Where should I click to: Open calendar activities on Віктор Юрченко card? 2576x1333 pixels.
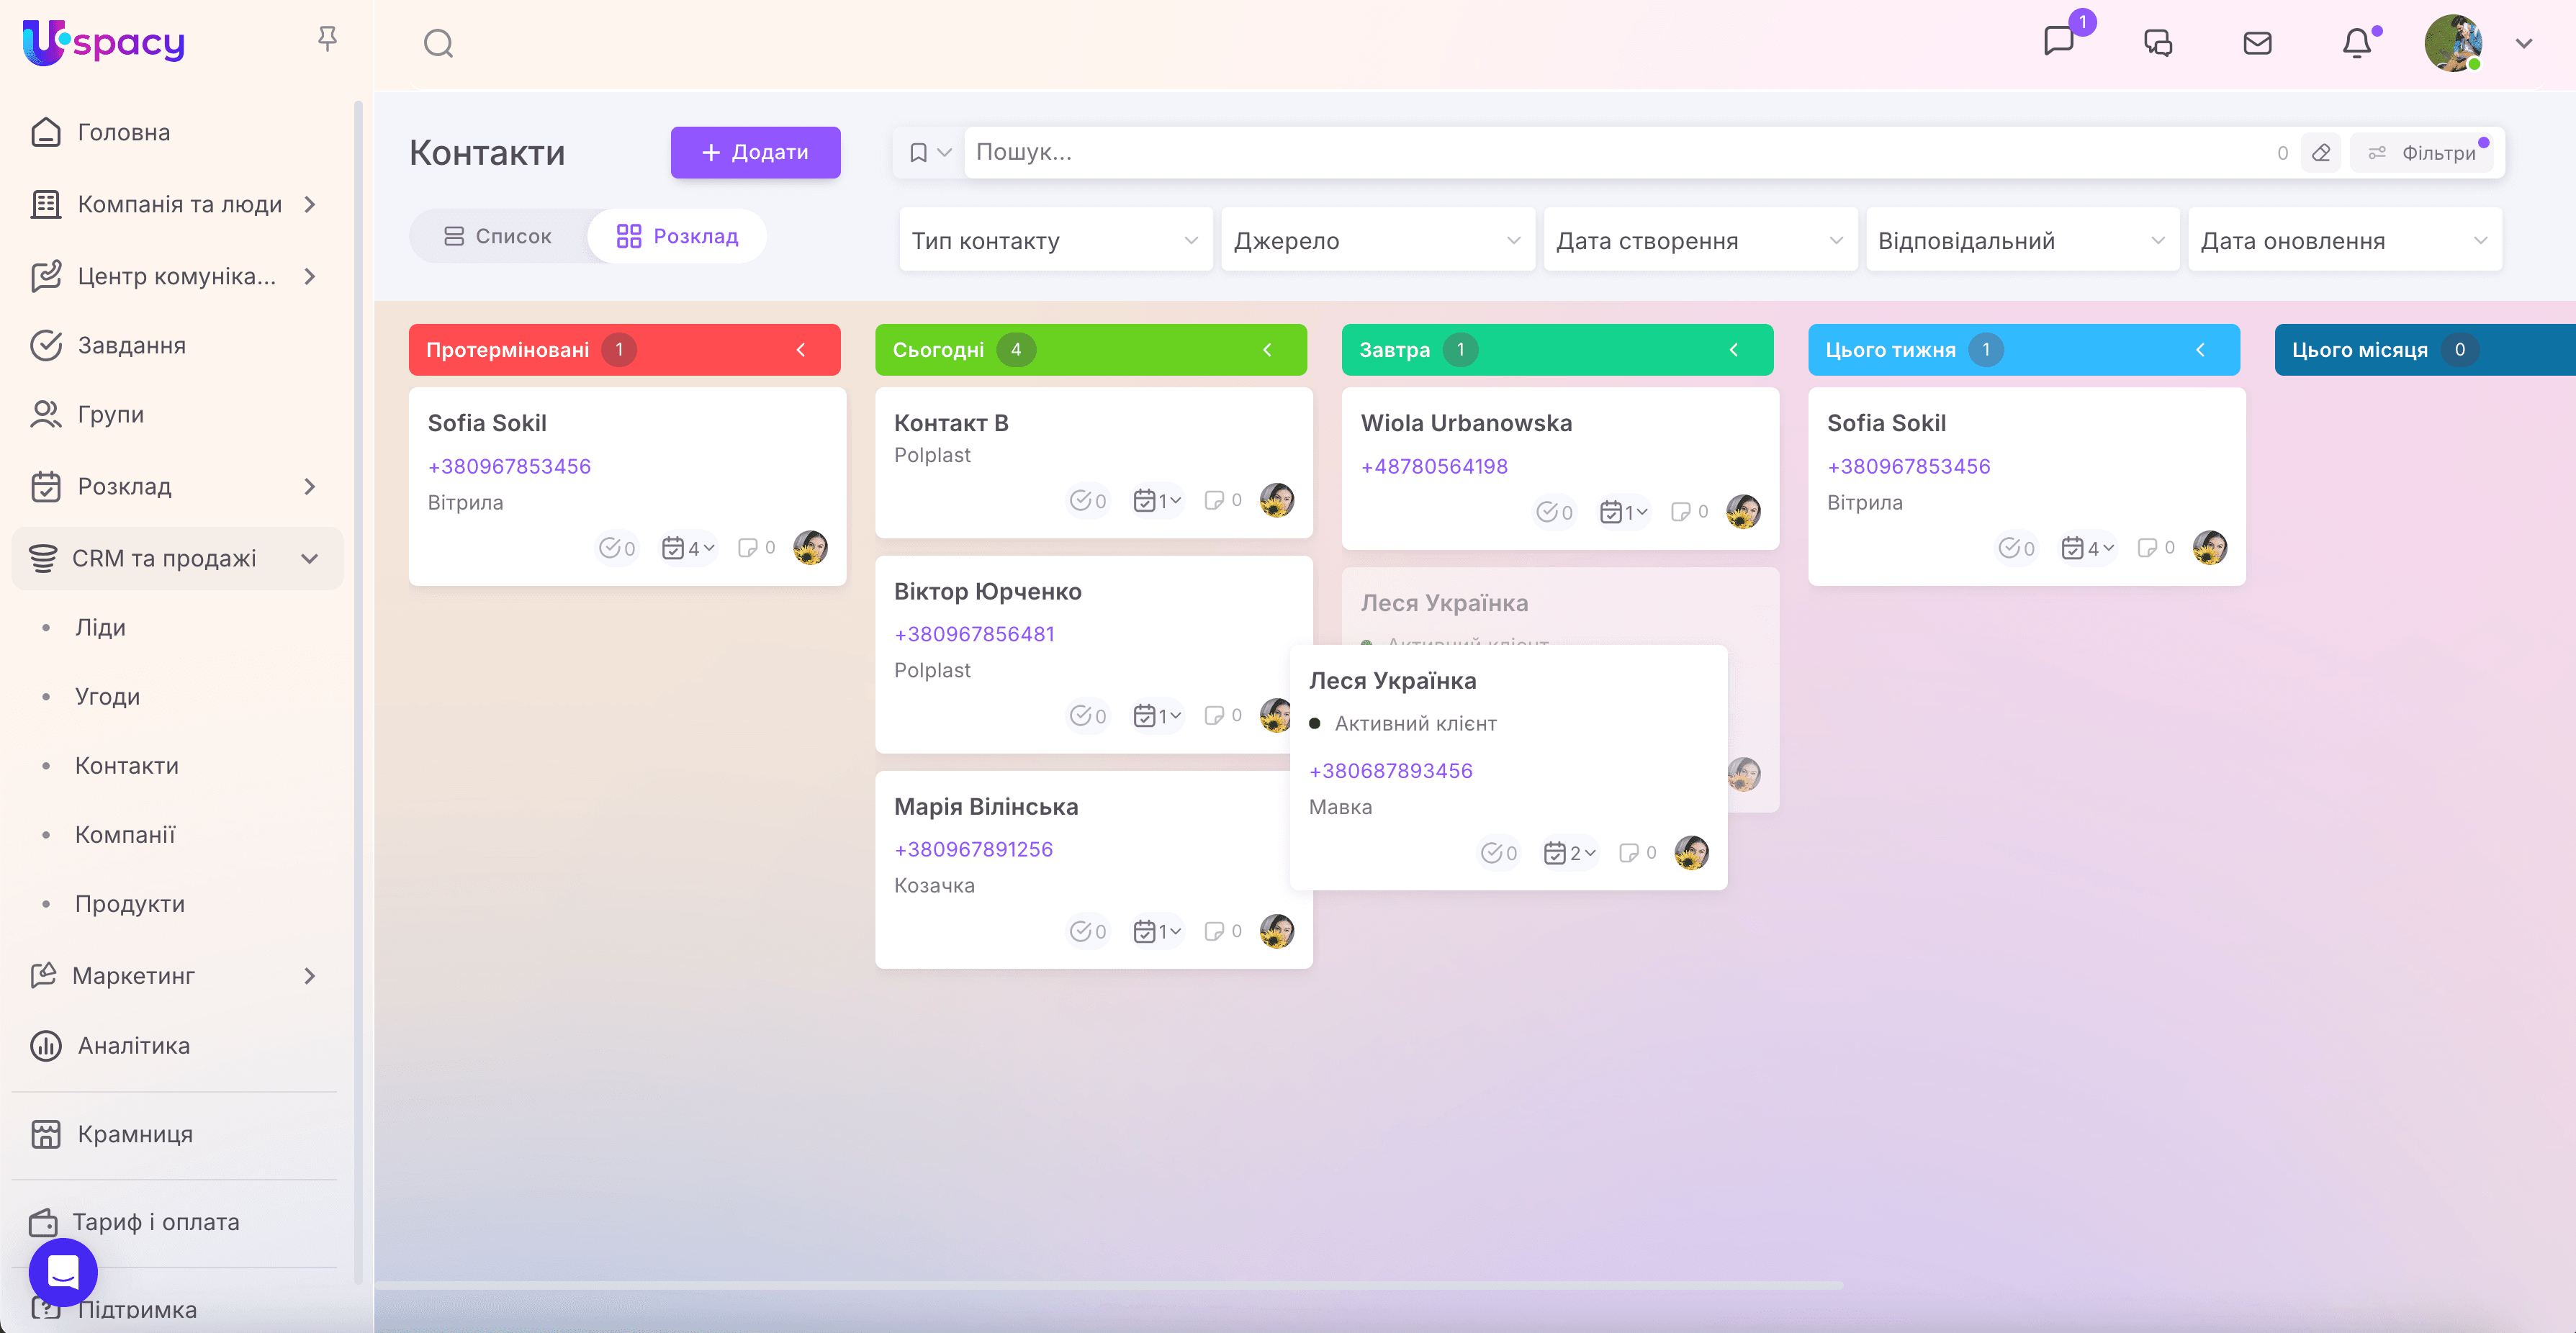pos(1157,715)
